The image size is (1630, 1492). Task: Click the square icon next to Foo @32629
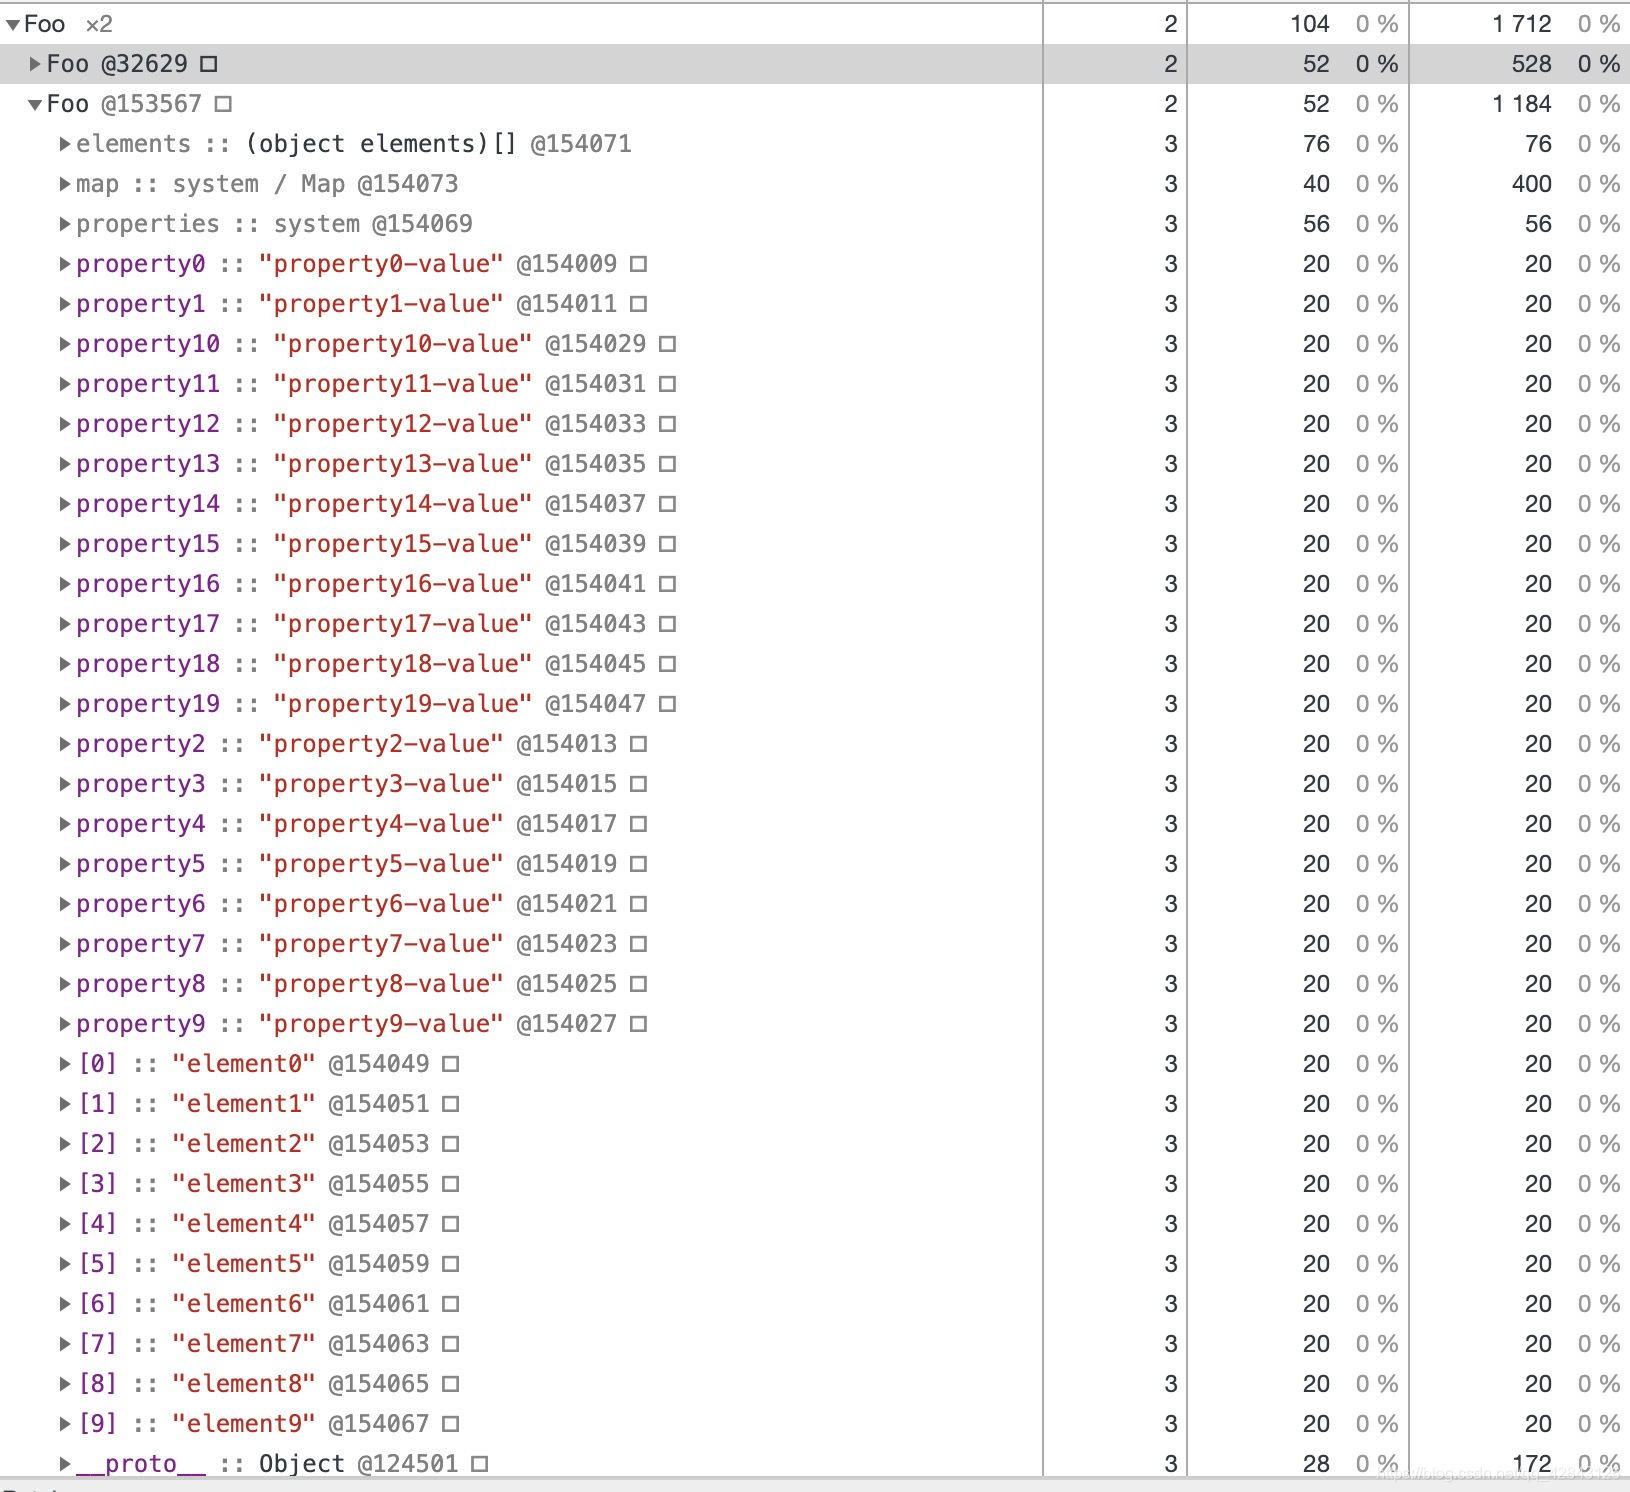pos(208,64)
